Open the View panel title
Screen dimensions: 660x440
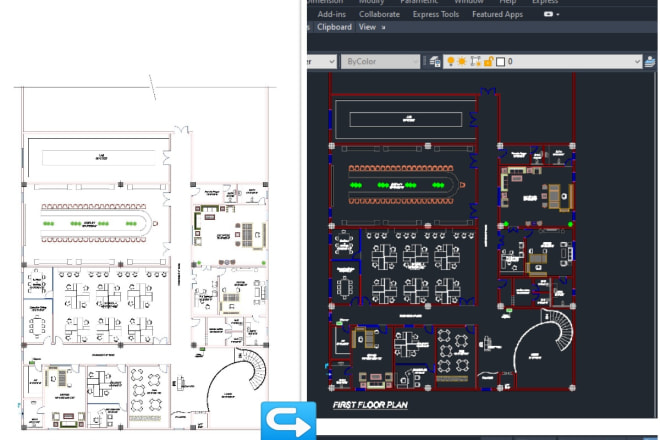click(x=367, y=27)
